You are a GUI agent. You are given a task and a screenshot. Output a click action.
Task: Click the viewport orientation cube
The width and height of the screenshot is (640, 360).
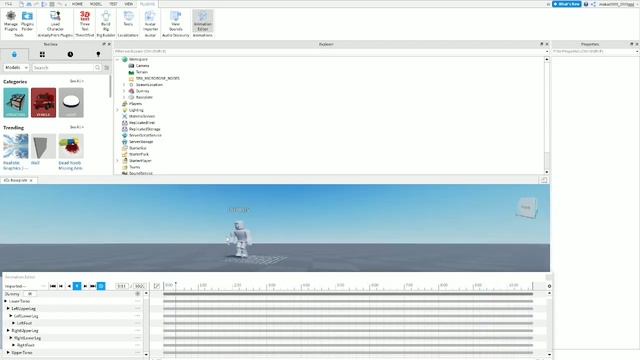pyautogui.click(x=527, y=208)
